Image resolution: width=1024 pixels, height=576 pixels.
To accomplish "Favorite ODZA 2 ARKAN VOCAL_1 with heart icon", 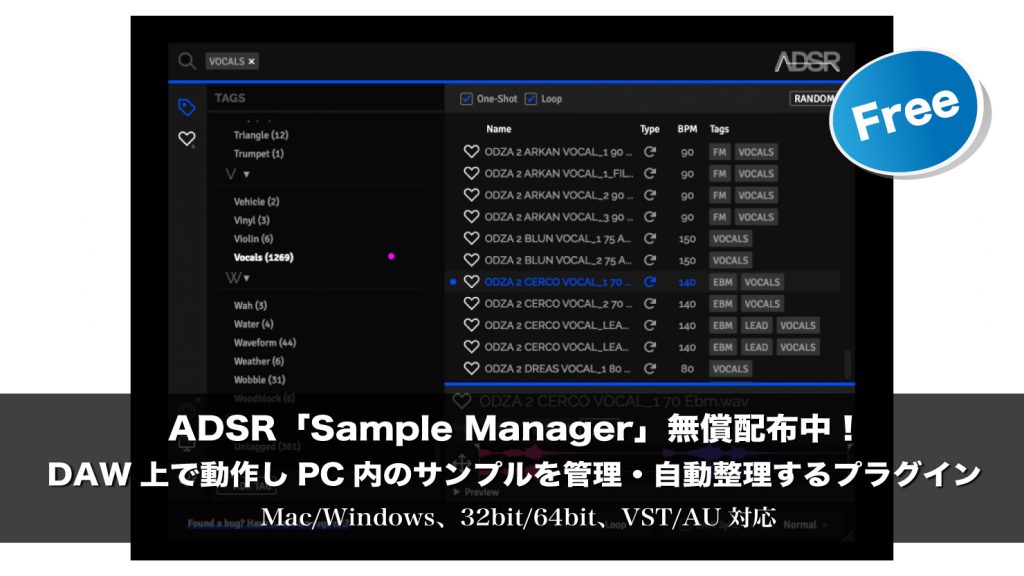I will click(x=469, y=152).
